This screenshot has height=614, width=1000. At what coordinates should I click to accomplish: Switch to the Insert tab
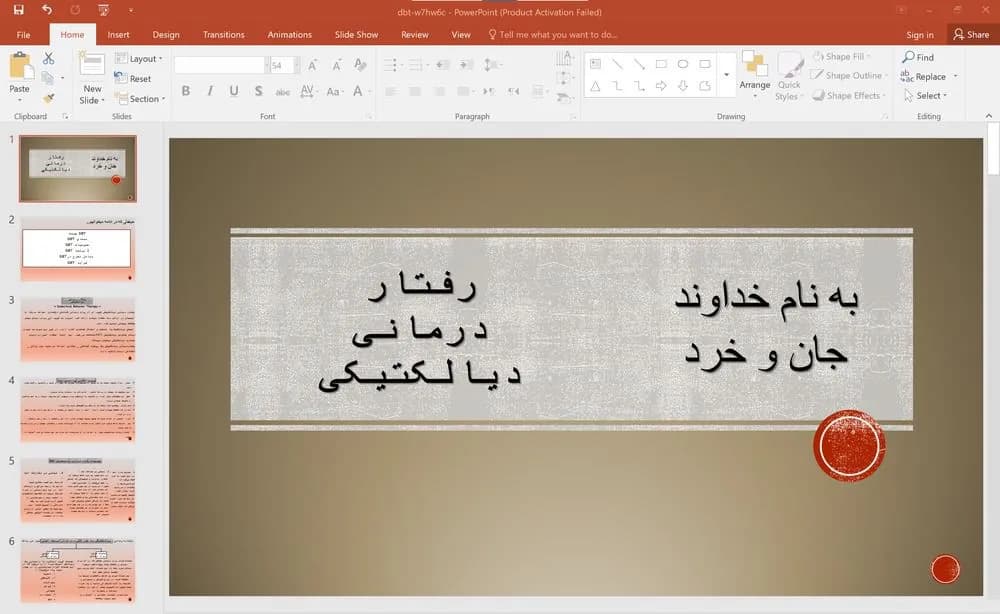(x=118, y=34)
